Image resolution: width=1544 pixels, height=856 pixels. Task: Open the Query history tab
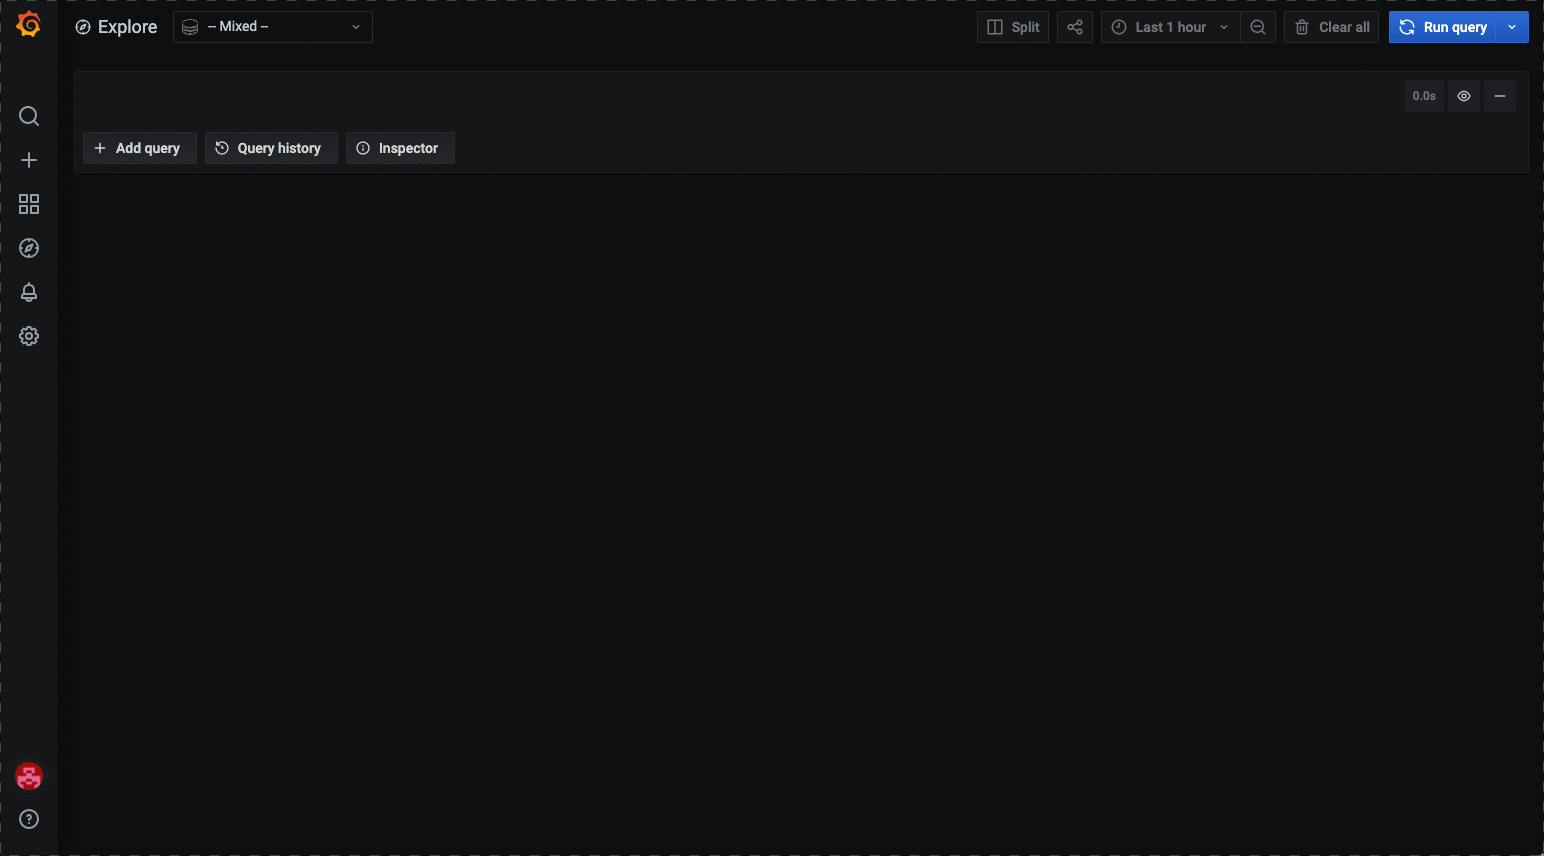(271, 148)
